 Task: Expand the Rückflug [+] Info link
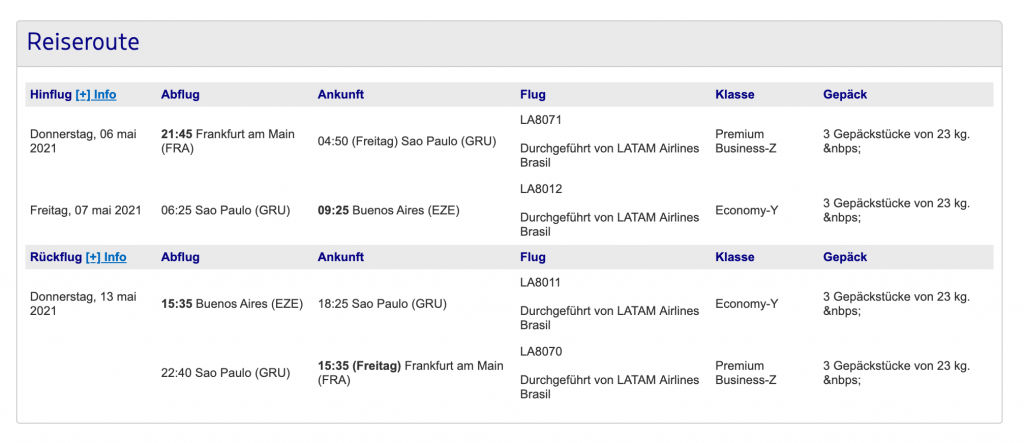point(106,257)
